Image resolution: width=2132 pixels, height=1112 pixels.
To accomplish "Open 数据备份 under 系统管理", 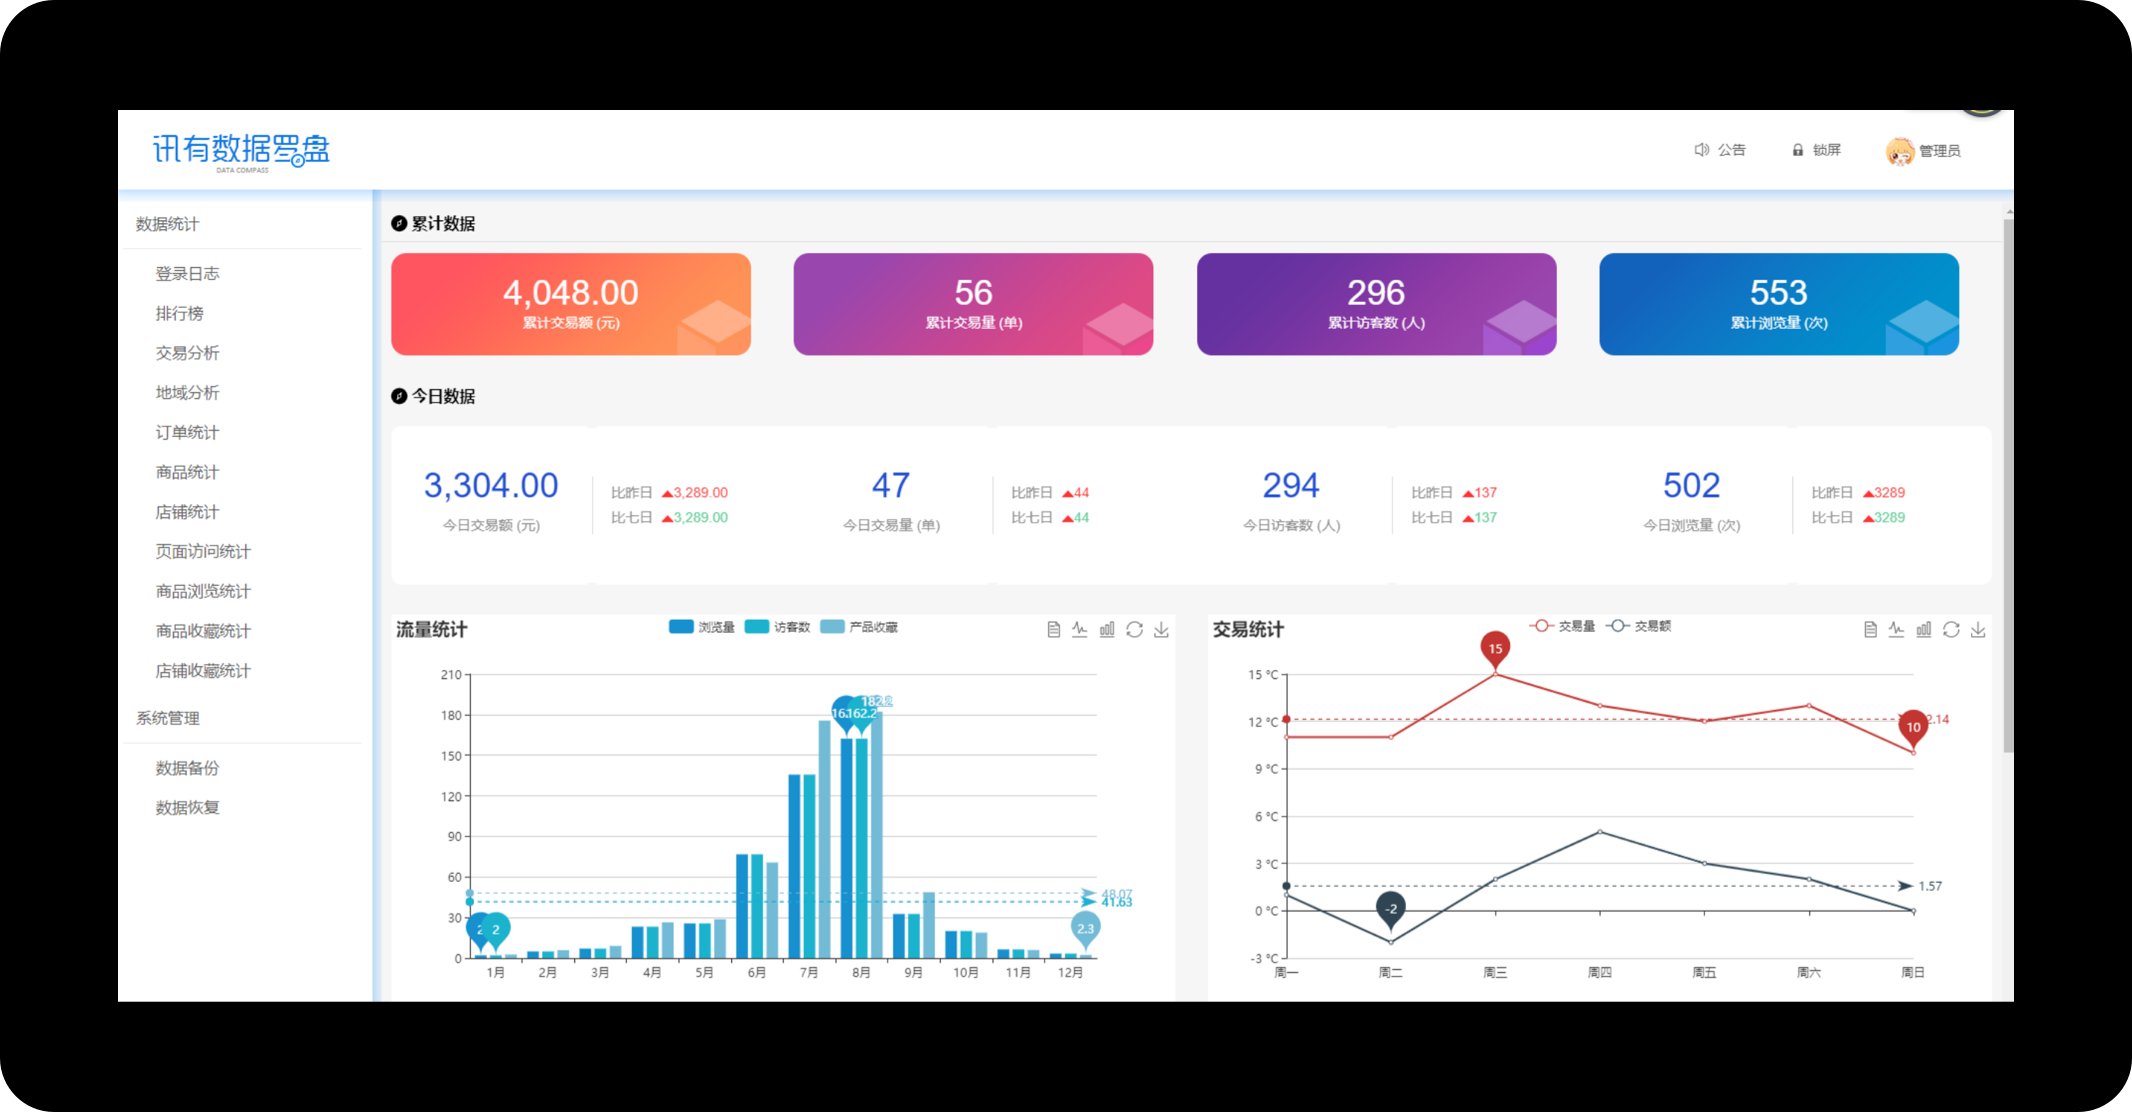I will point(187,768).
